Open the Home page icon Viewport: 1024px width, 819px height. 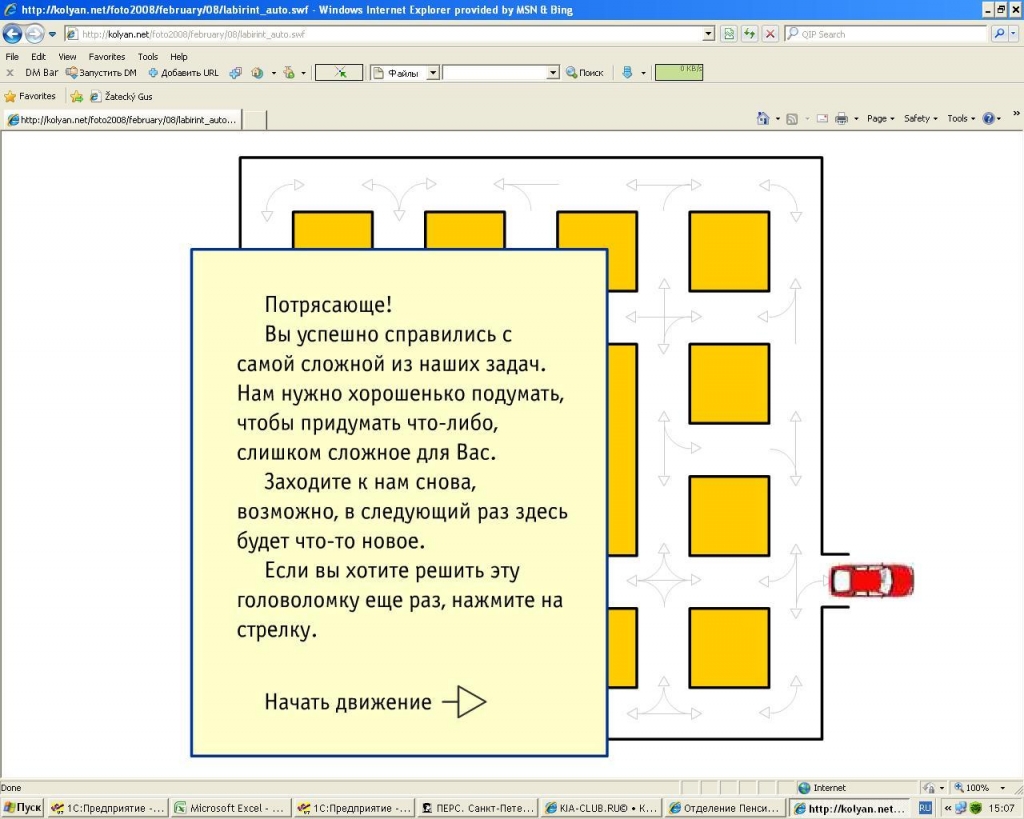764,118
